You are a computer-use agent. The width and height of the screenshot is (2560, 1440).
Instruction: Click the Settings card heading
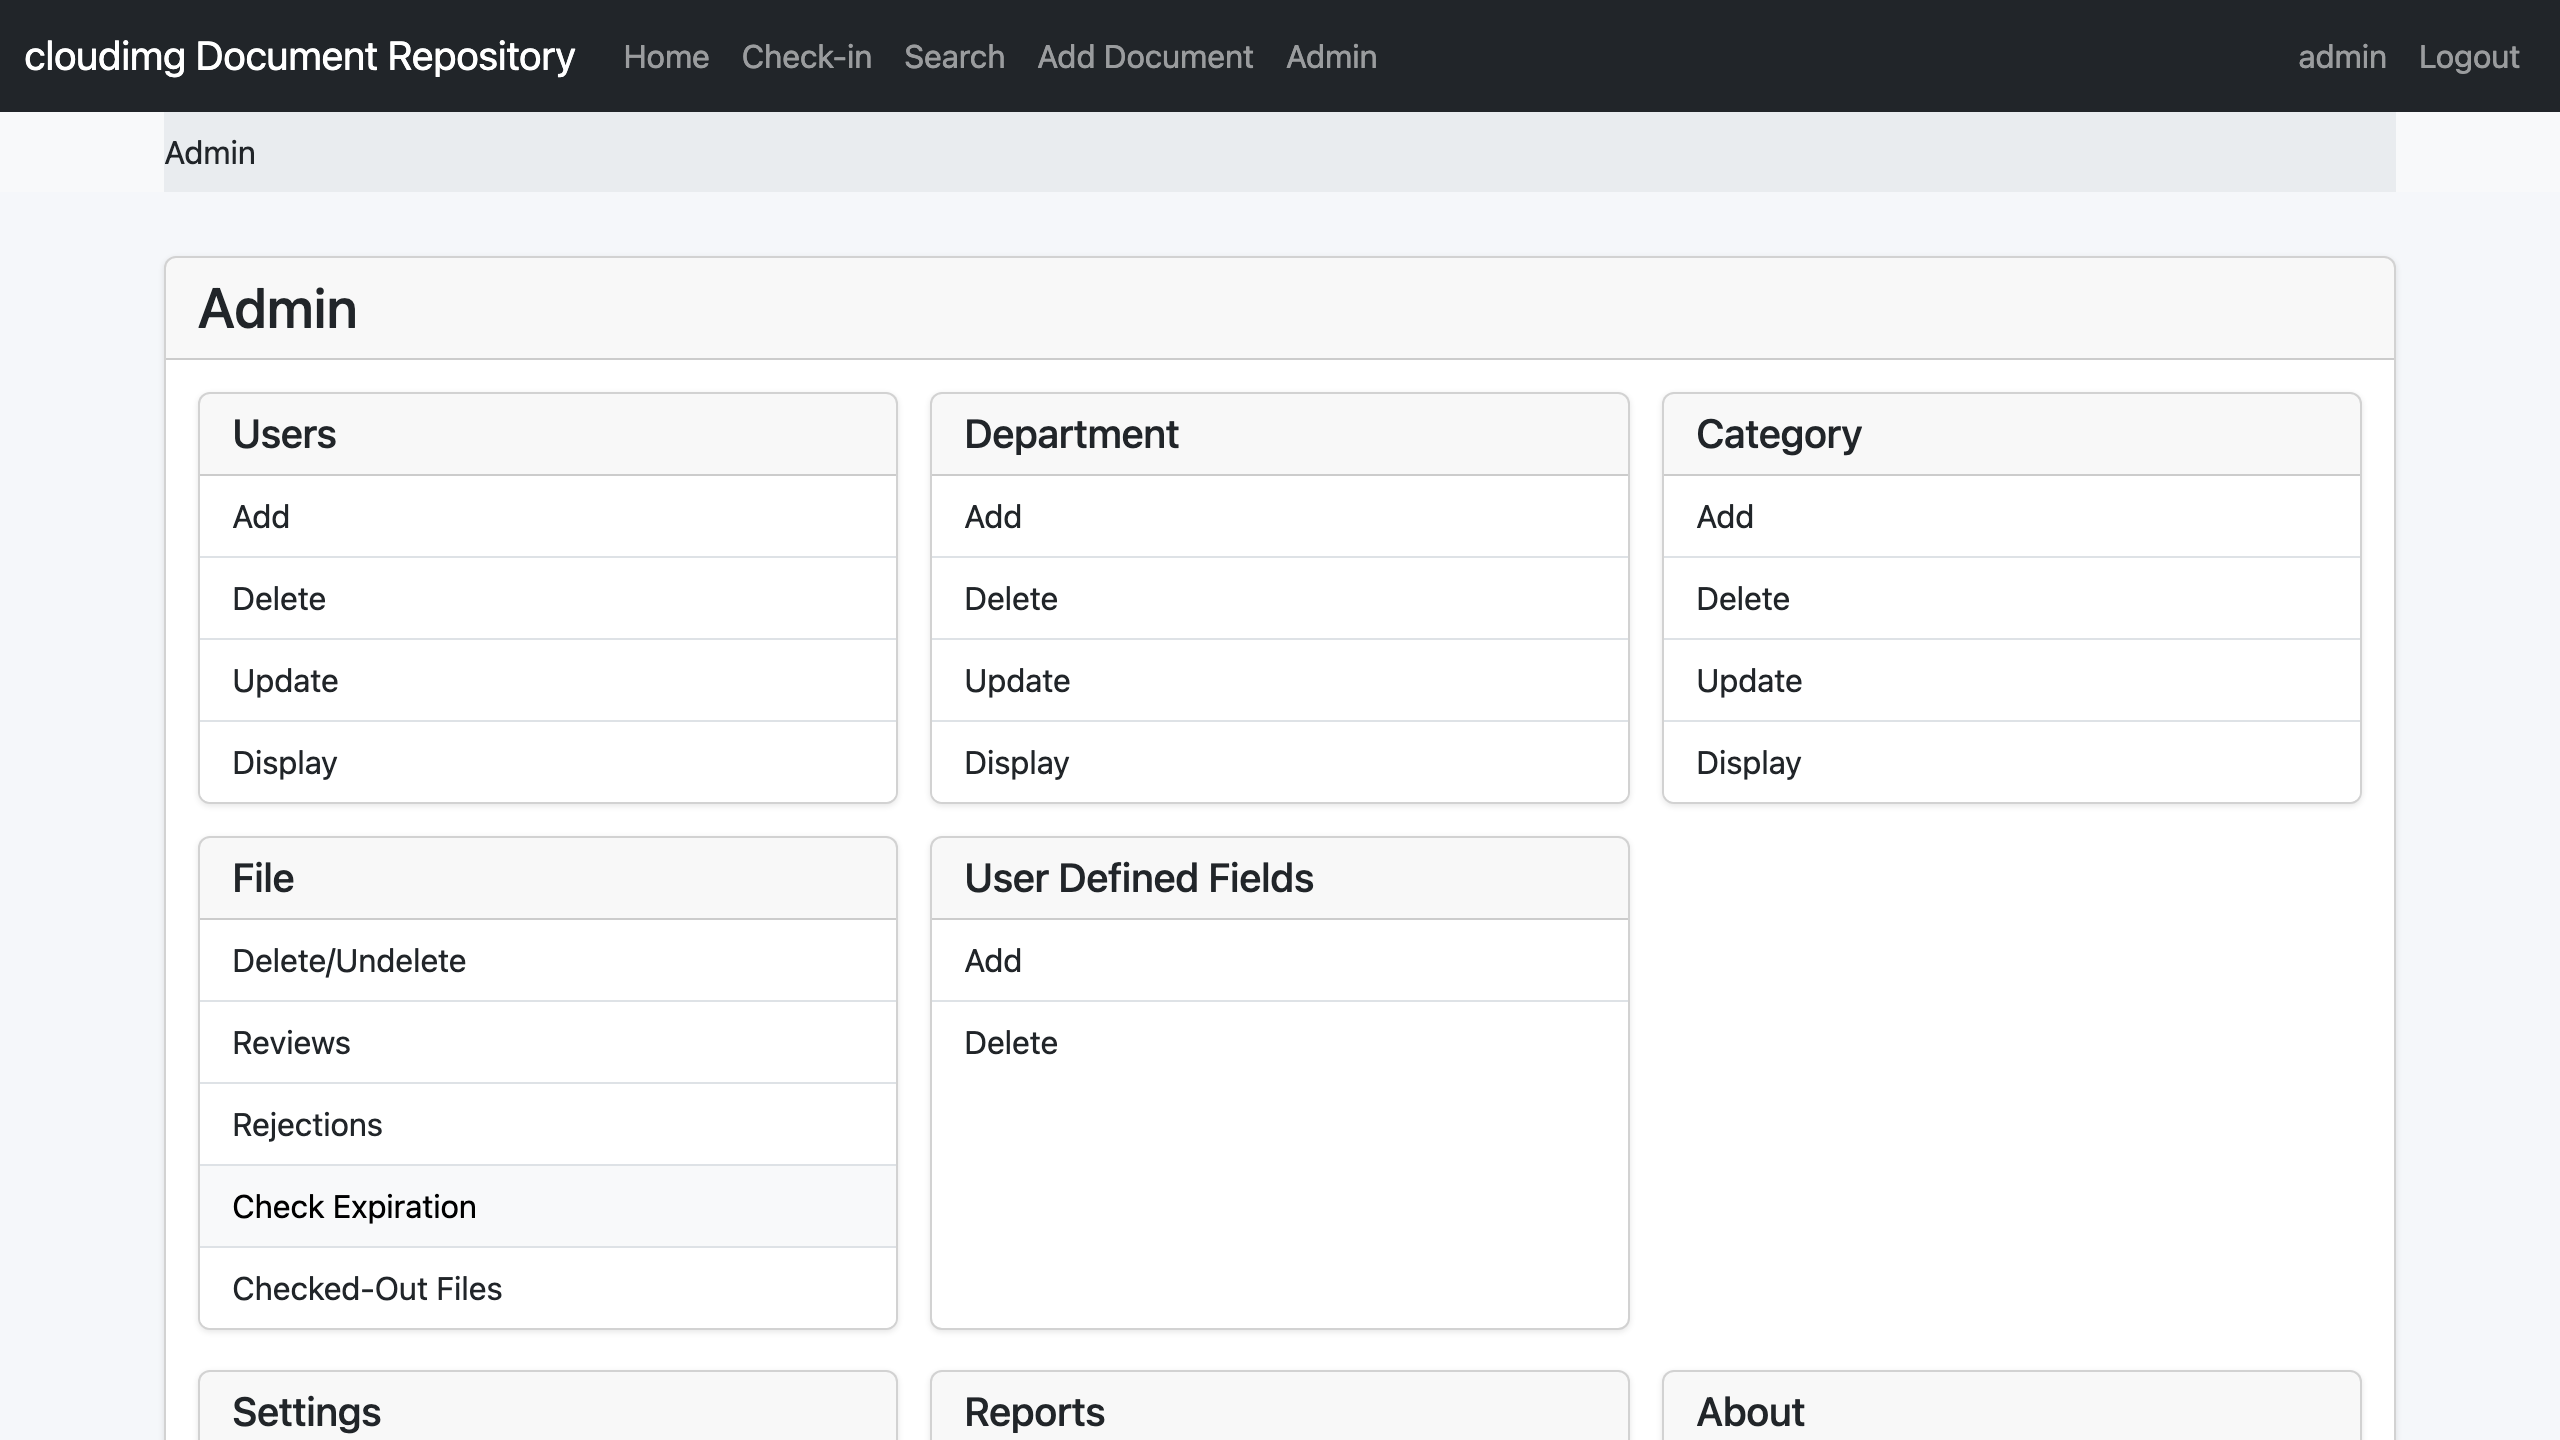(x=306, y=1412)
